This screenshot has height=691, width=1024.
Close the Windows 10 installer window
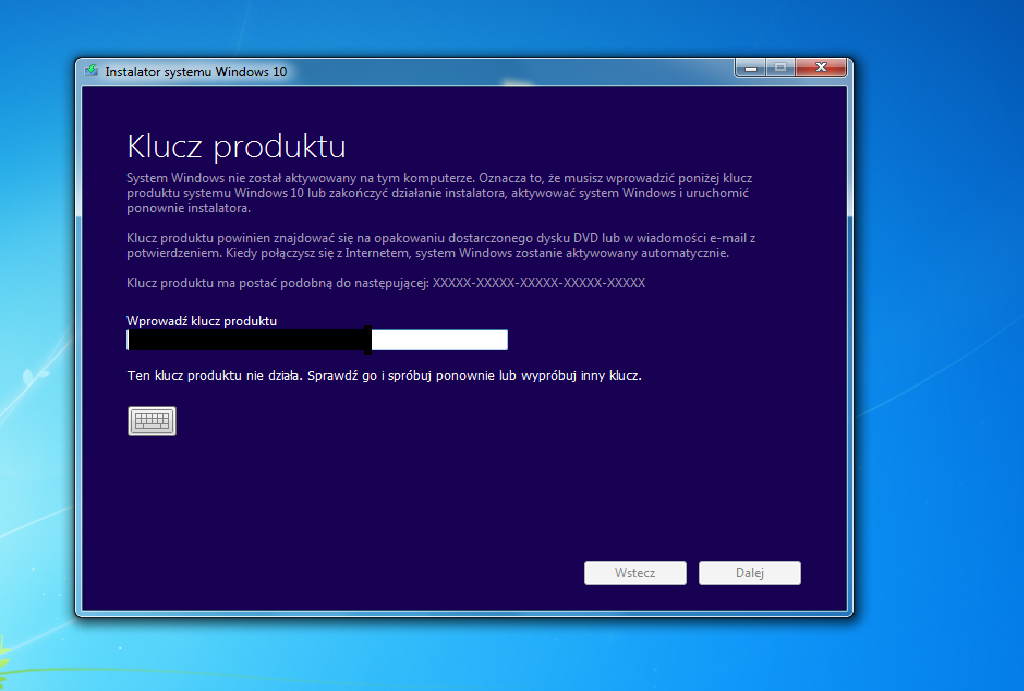coord(821,67)
